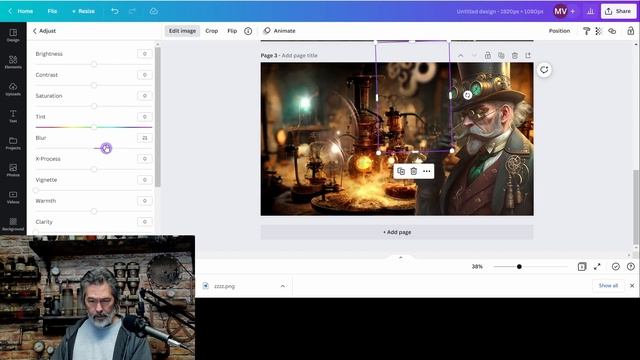Open the Projects sidebar tab
The width and height of the screenshot is (640, 360).
tap(13, 143)
